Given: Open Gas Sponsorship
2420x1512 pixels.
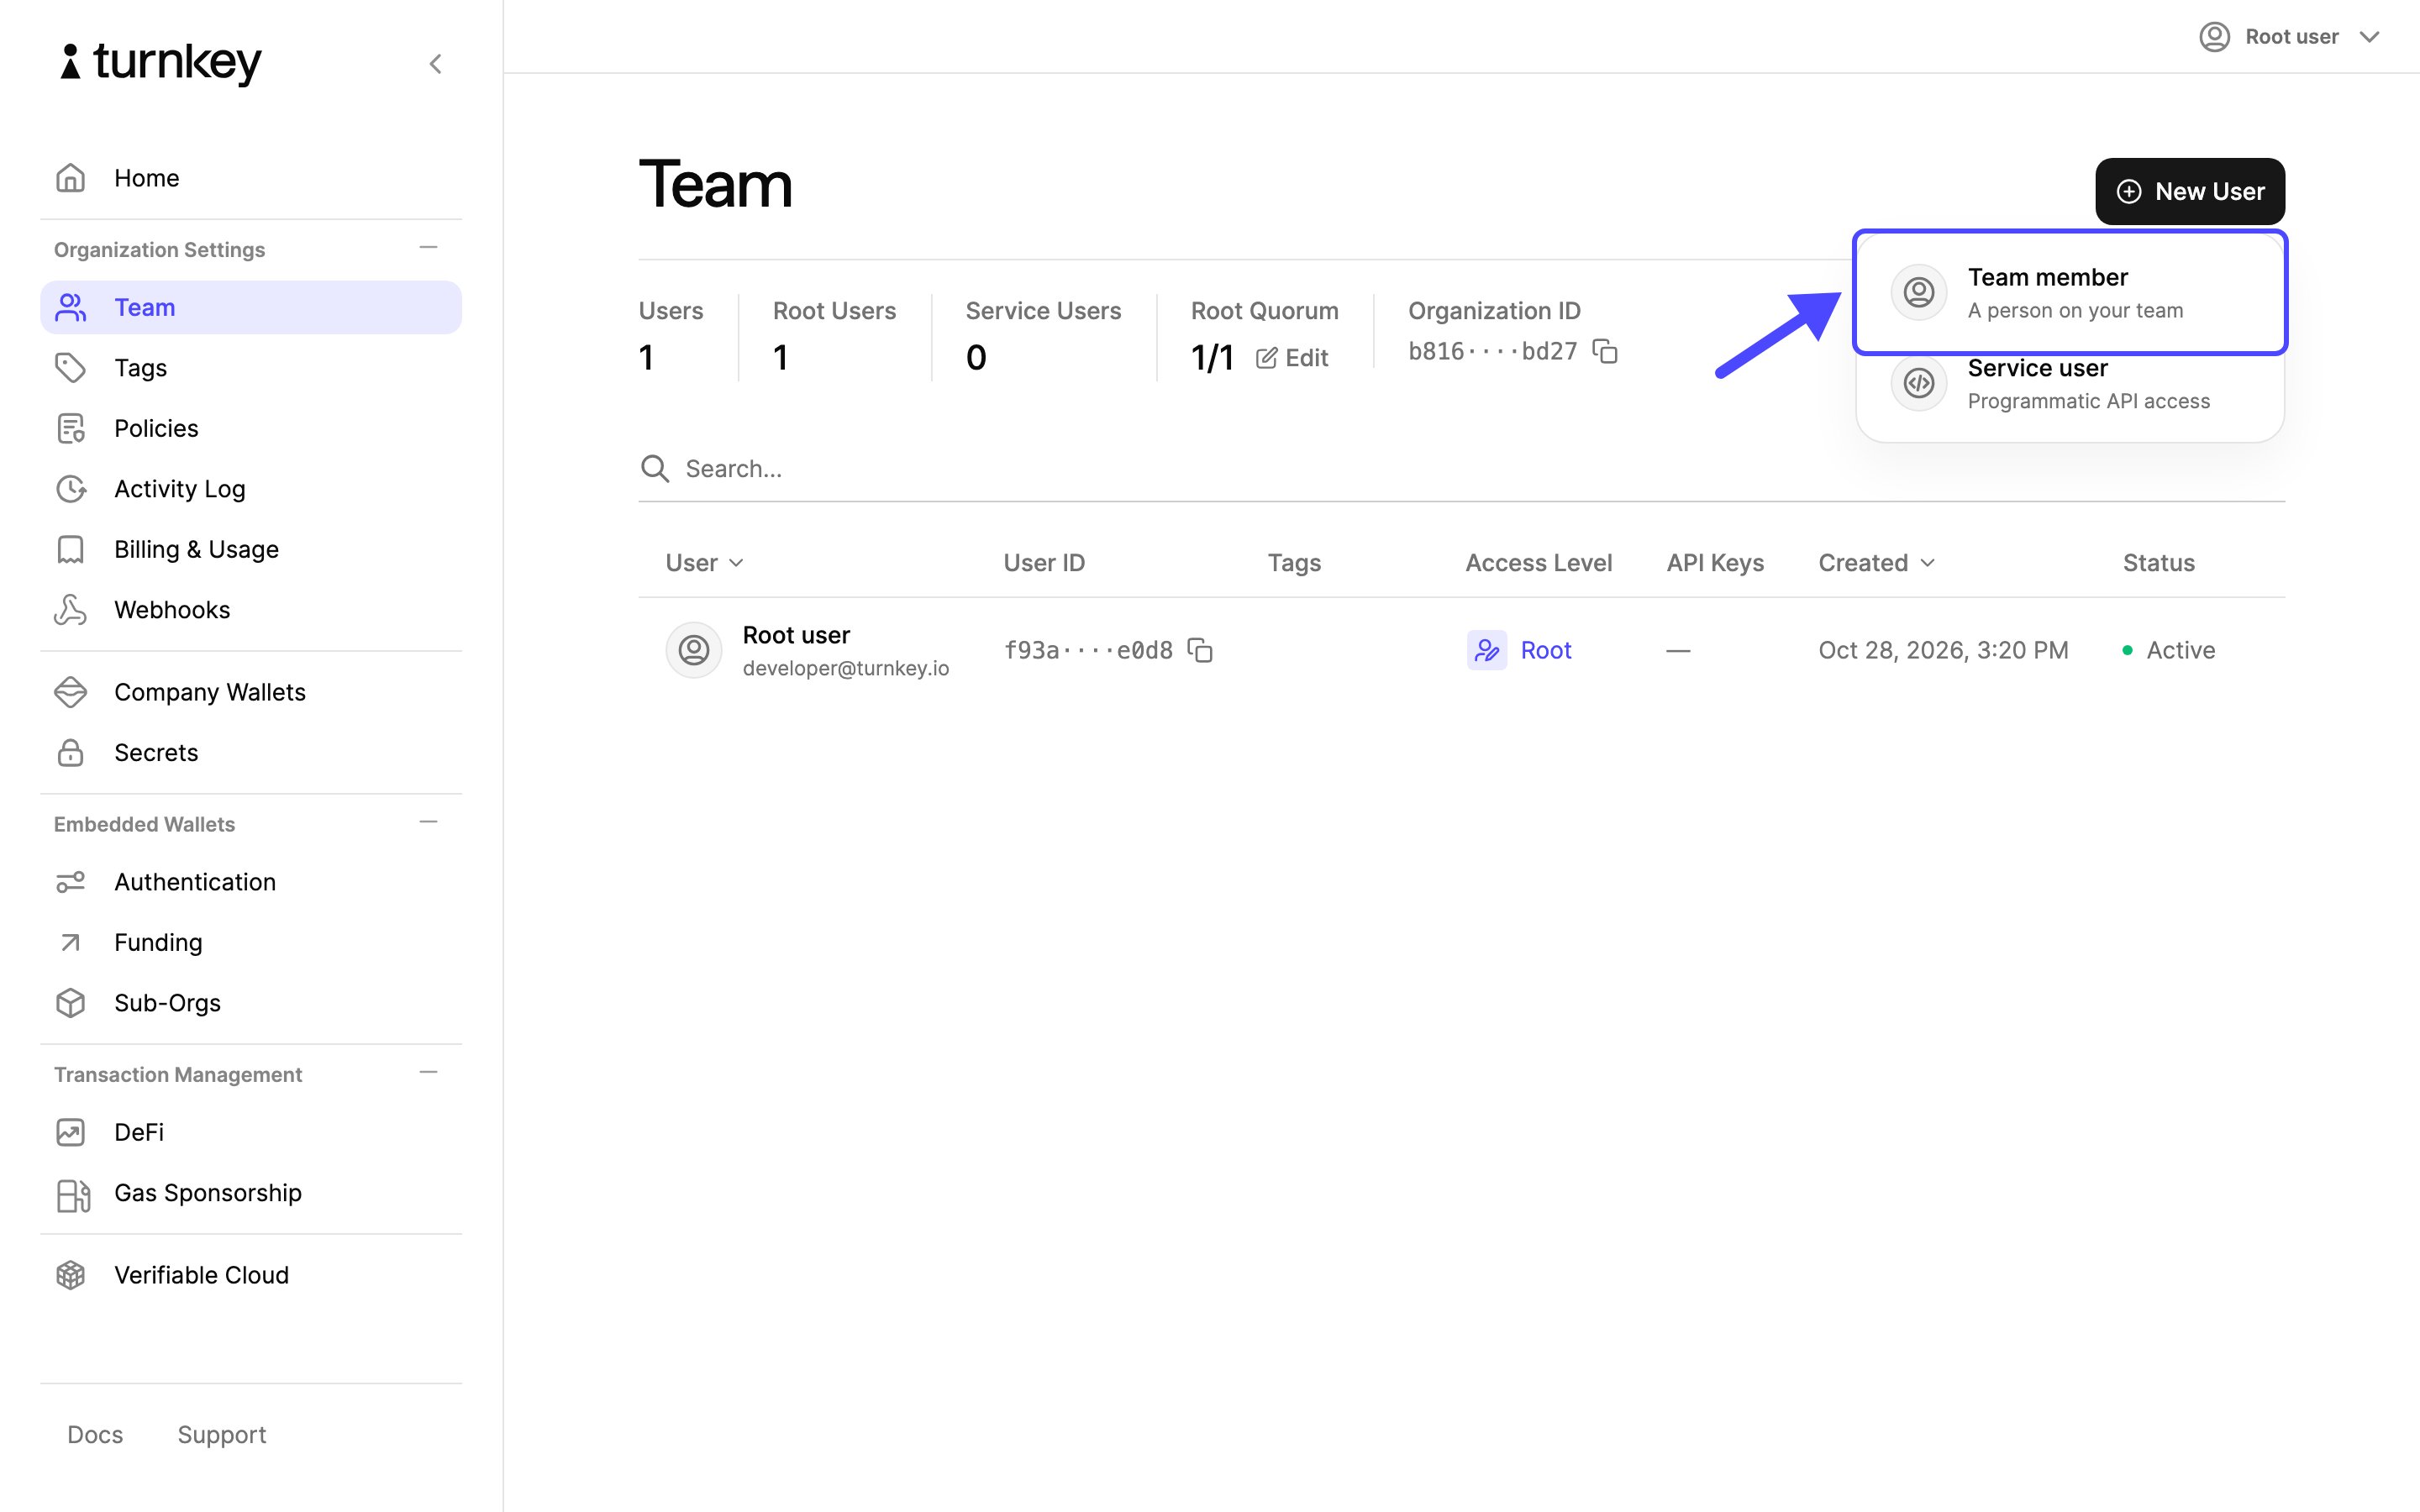Looking at the screenshot, I should click(251, 1193).
